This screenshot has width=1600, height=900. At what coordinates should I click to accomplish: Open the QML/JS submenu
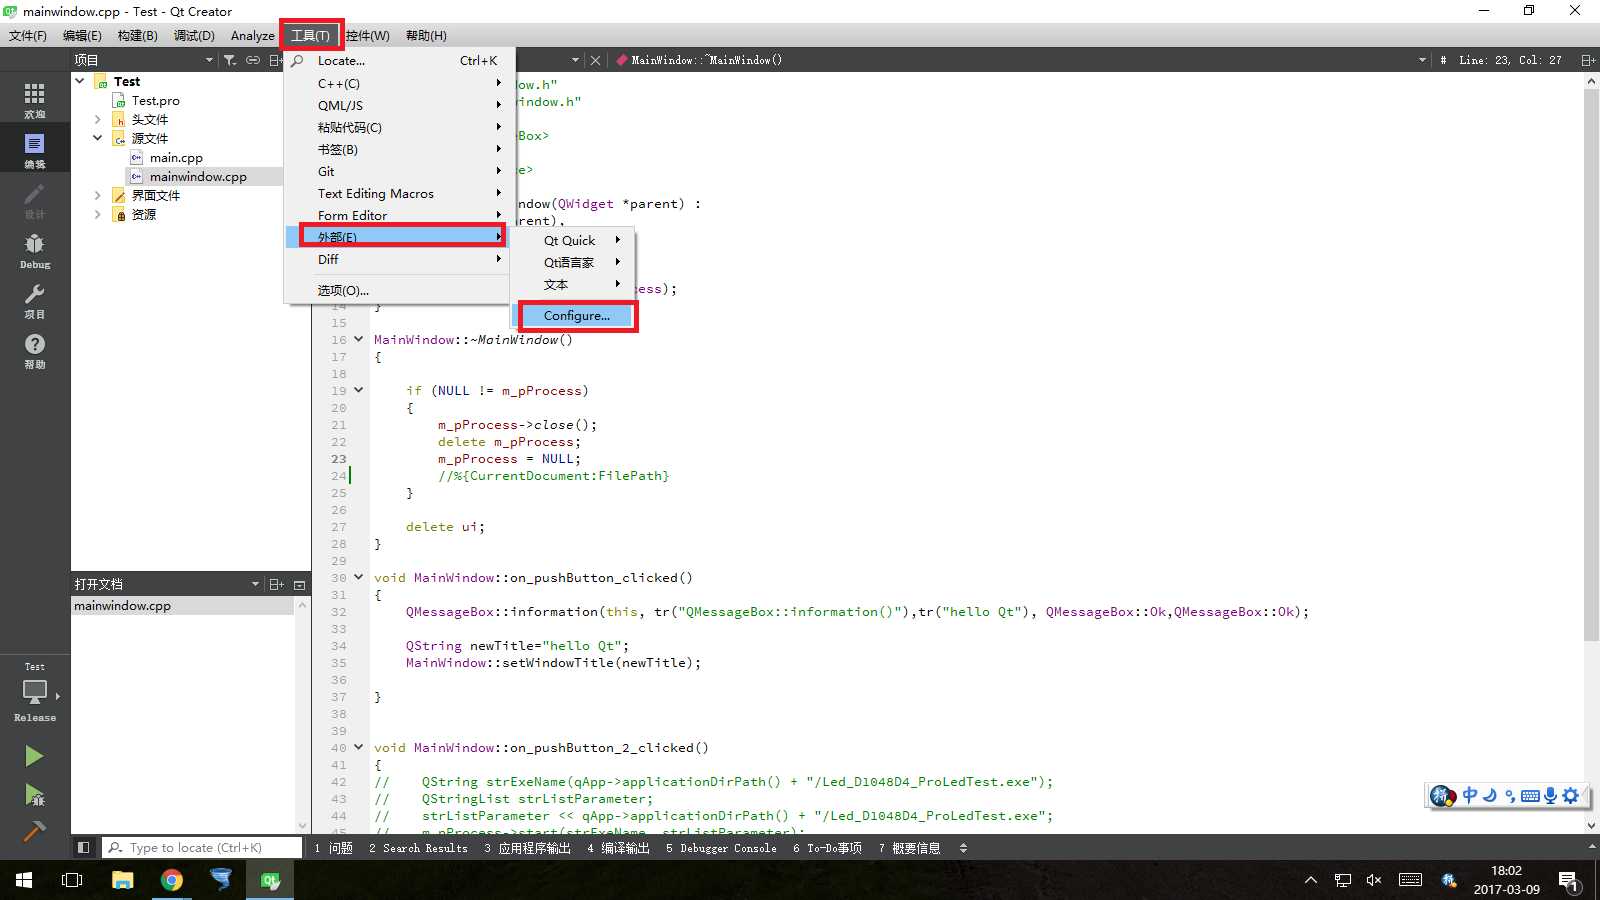(x=400, y=105)
